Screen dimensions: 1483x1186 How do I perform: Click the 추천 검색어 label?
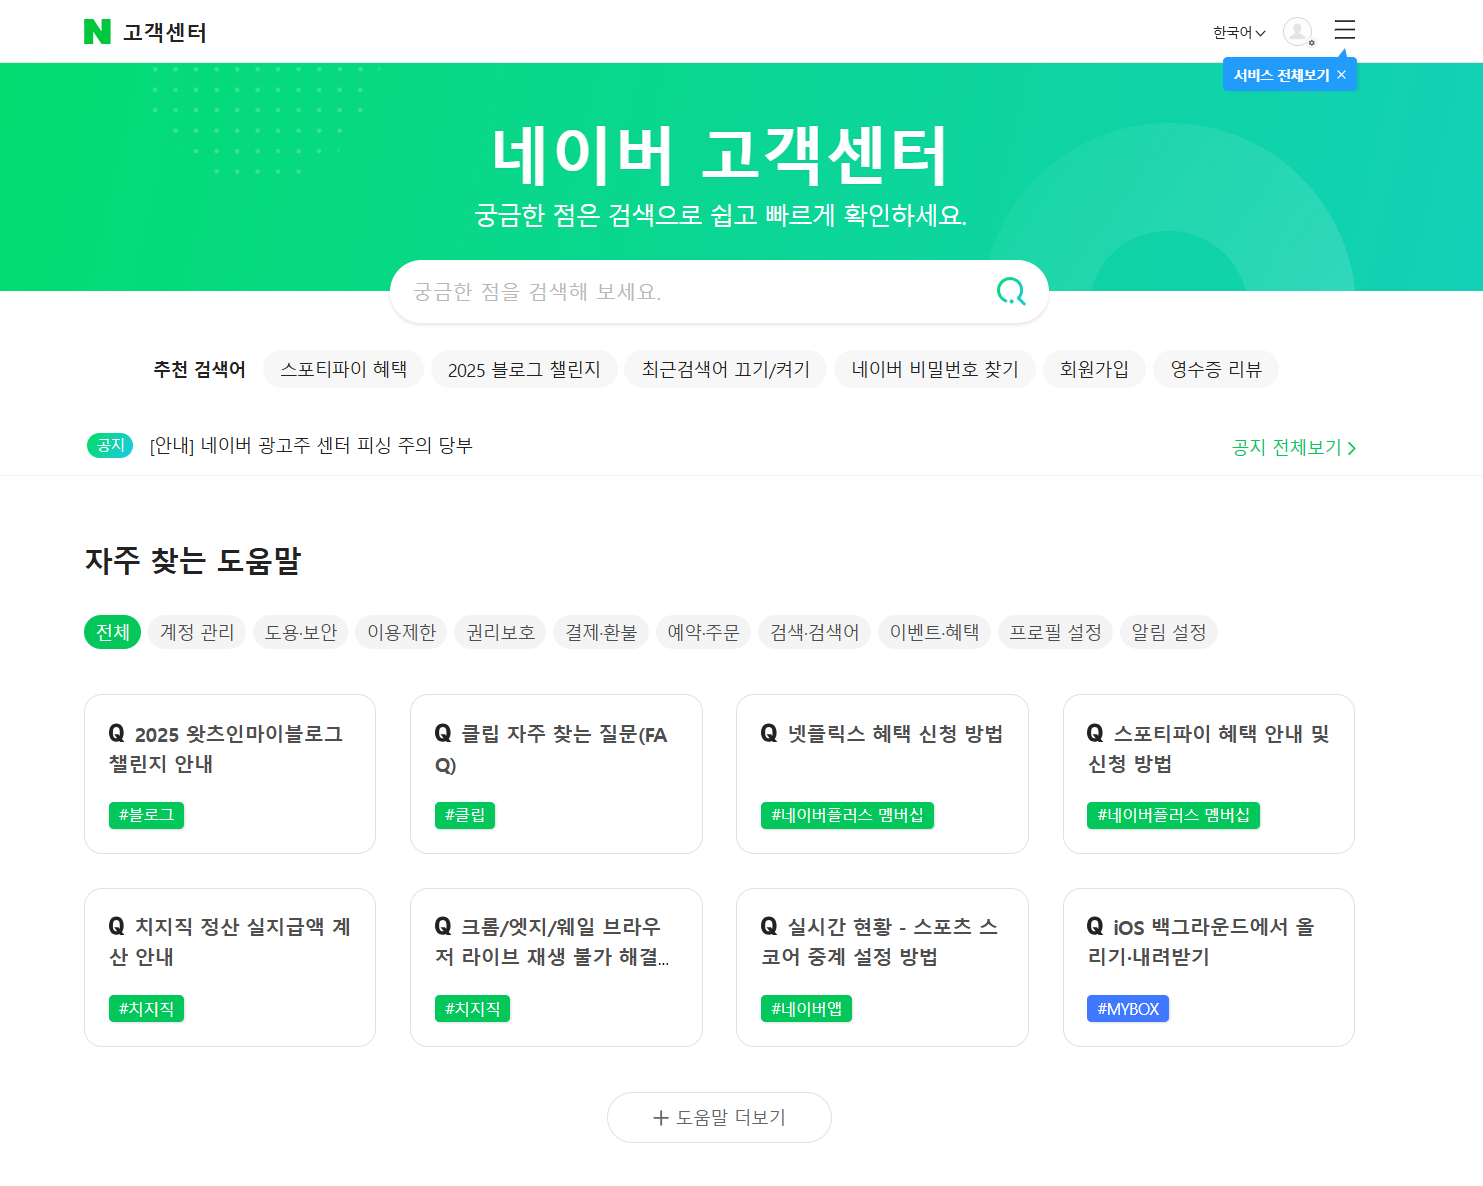[x=199, y=369]
